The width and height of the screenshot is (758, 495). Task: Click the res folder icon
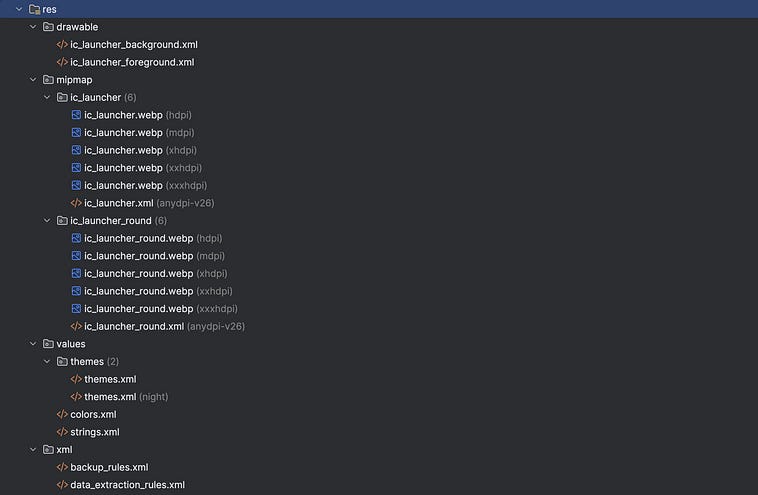34,9
